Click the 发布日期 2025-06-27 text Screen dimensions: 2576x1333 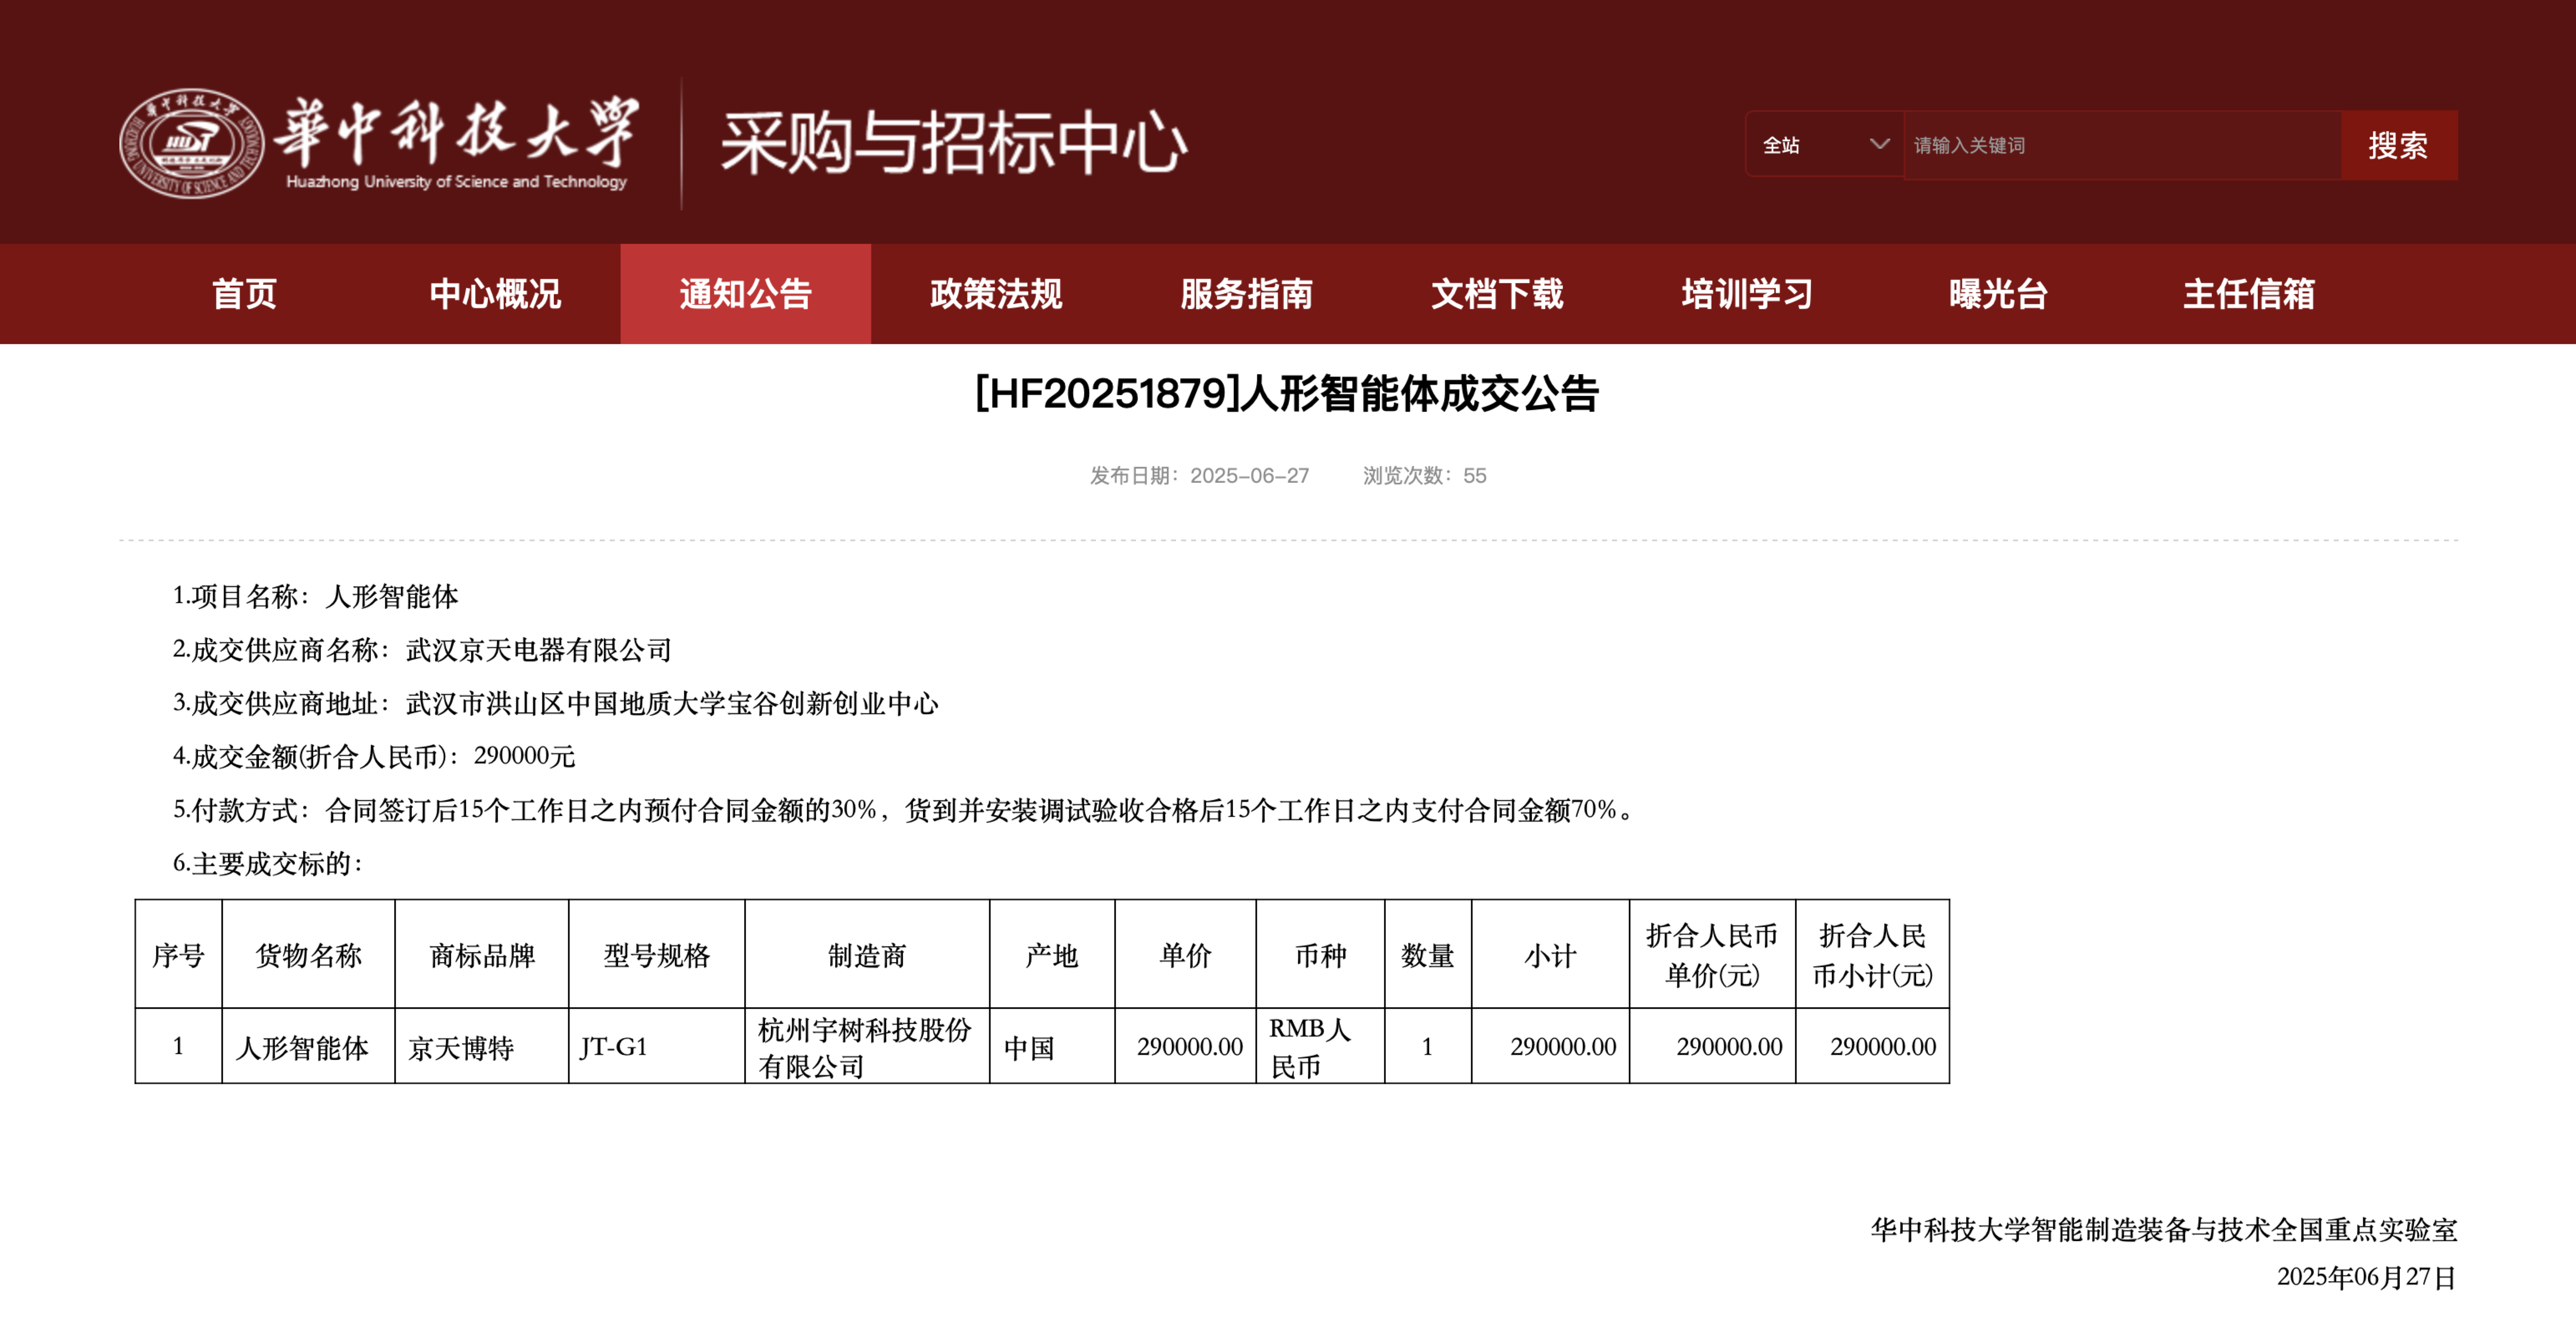pos(1199,476)
